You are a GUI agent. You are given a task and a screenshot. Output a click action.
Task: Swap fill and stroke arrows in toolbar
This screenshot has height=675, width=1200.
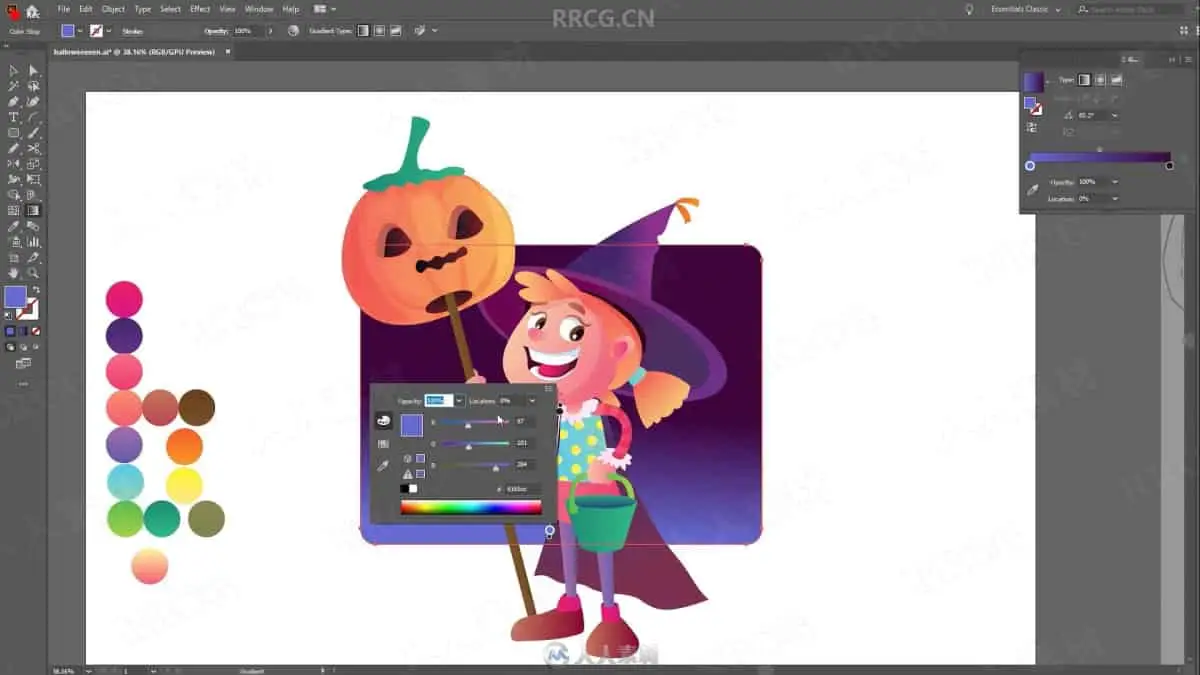36,289
